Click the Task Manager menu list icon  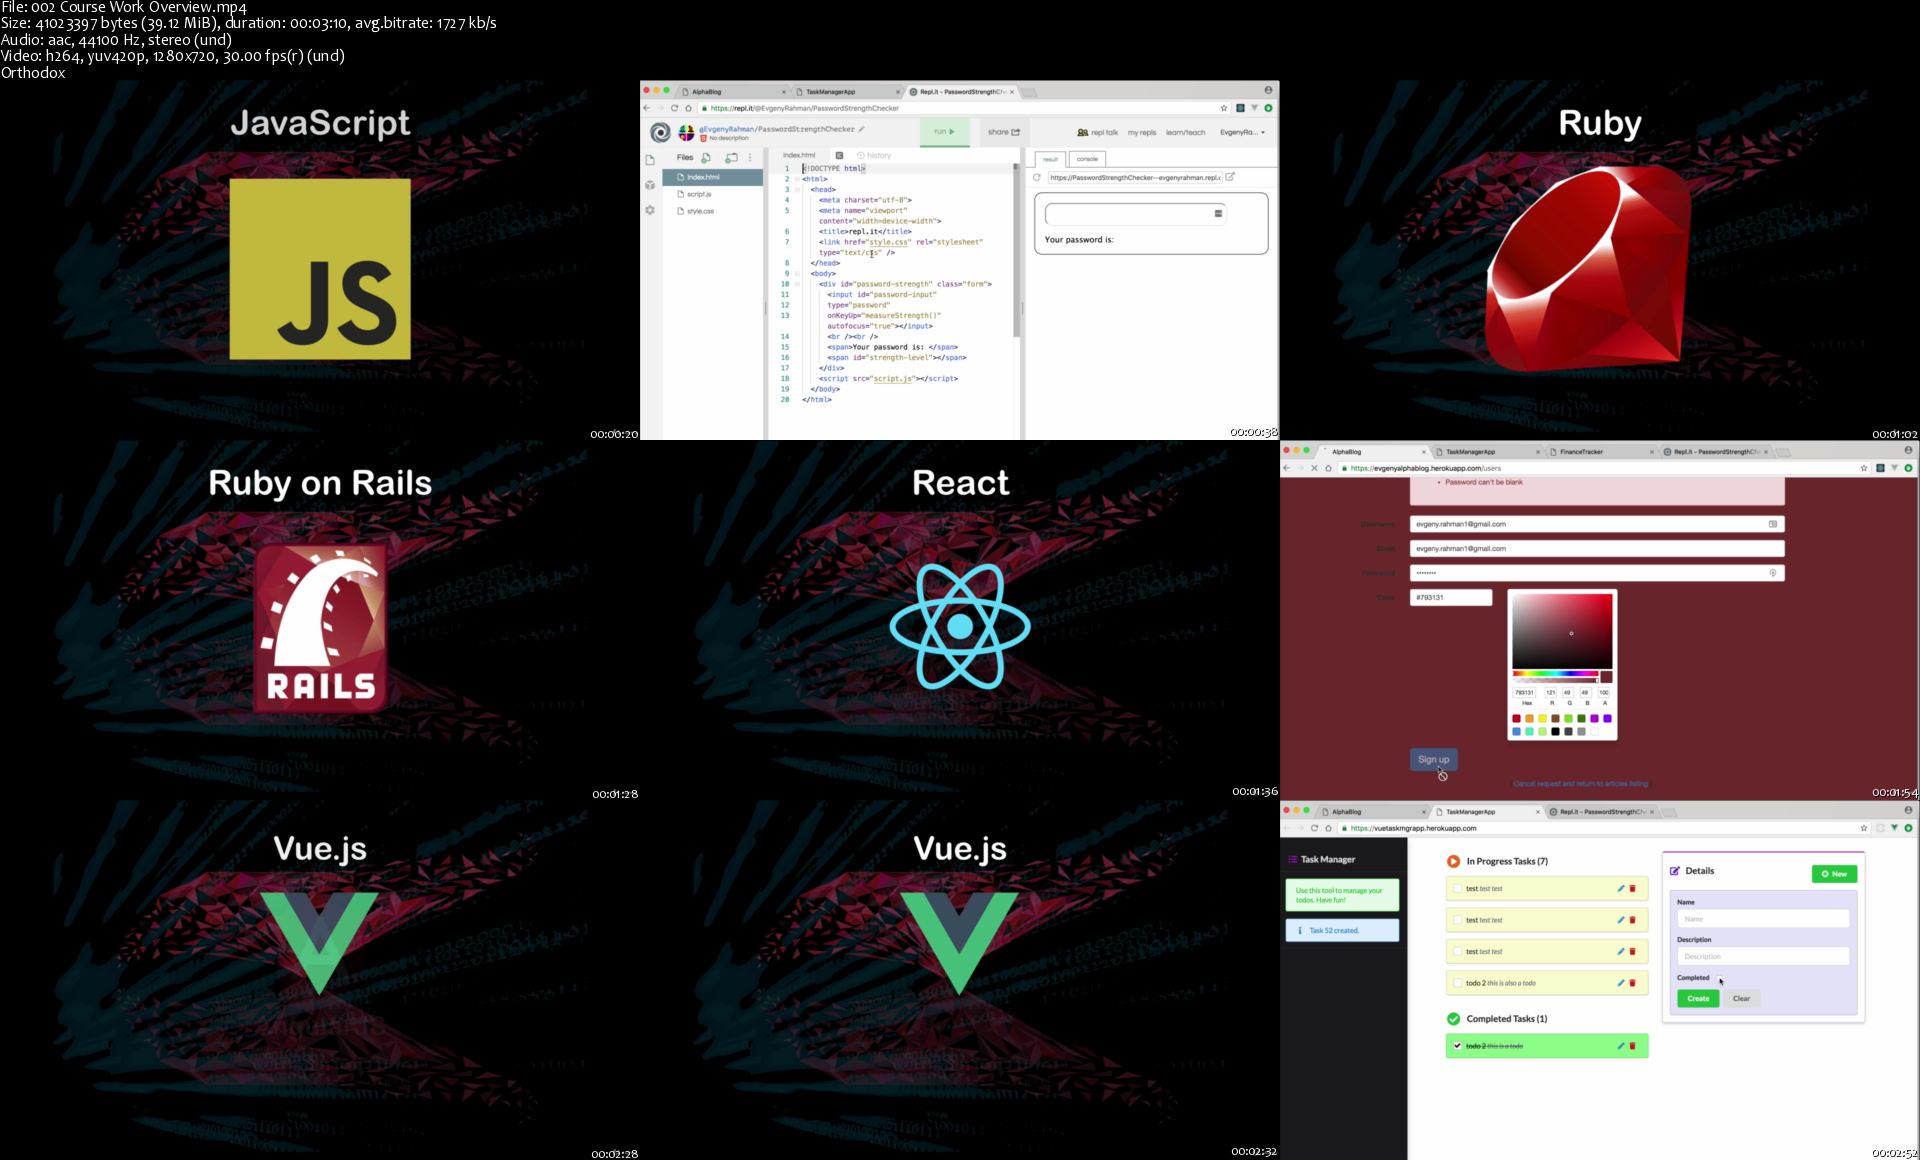(x=1292, y=859)
